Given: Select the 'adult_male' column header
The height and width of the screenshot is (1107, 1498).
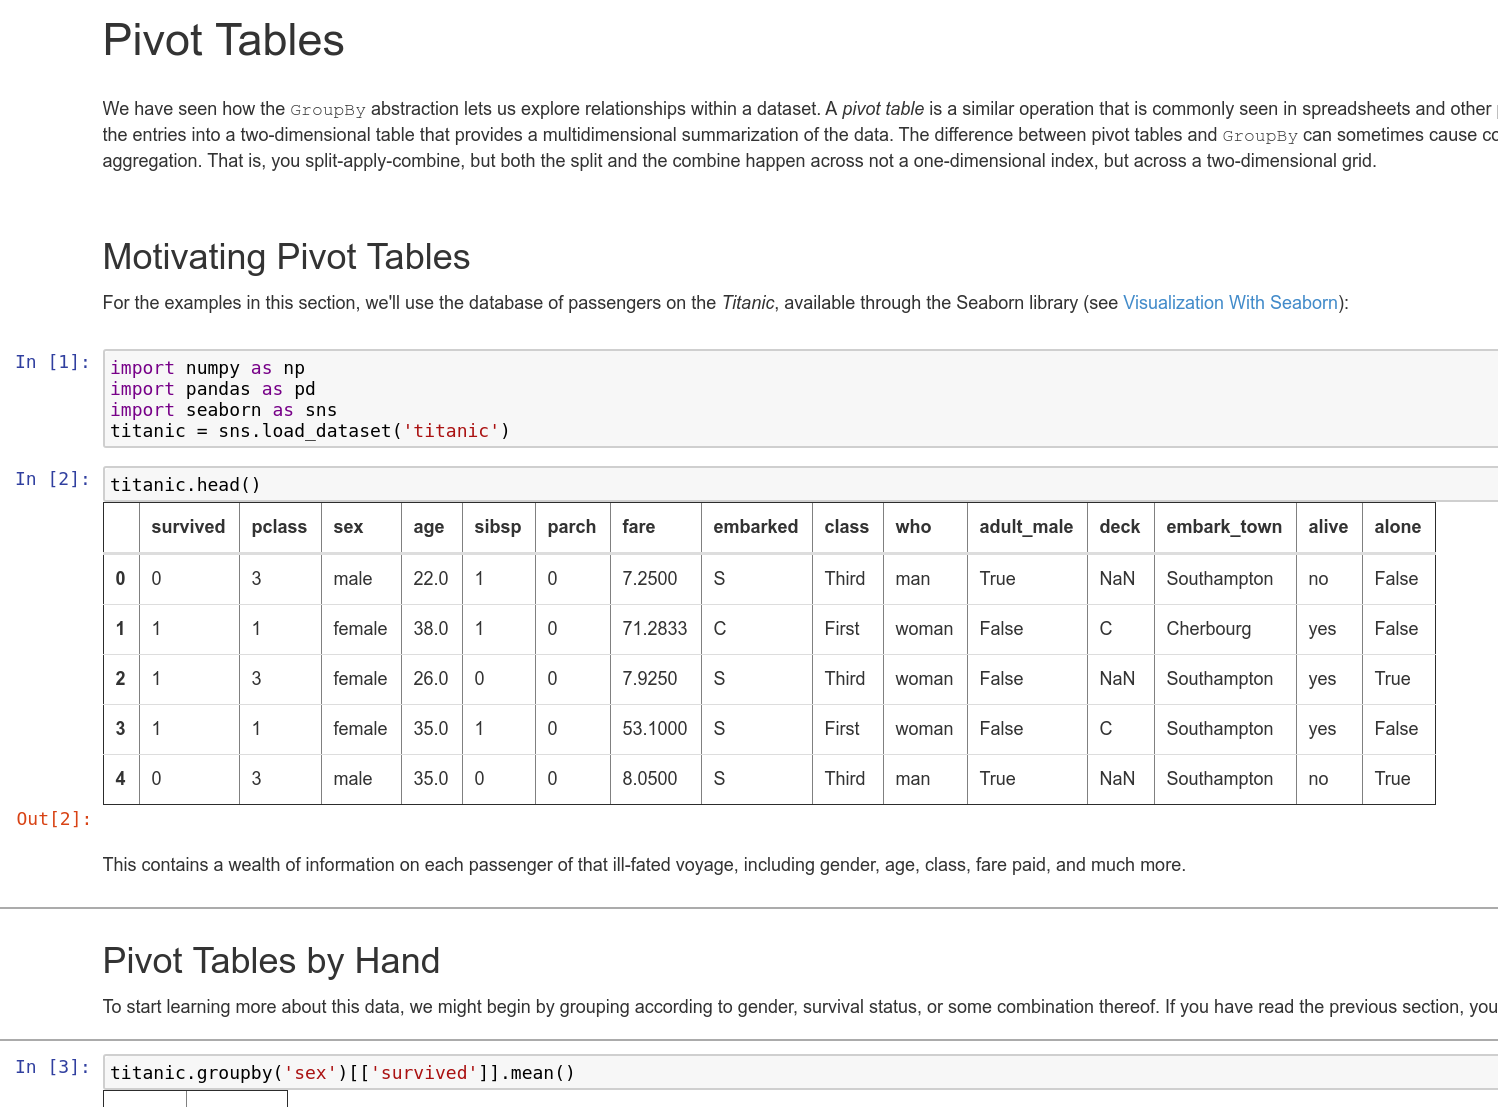Looking at the screenshot, I should pyautogui.click(x=1025, y=527).
